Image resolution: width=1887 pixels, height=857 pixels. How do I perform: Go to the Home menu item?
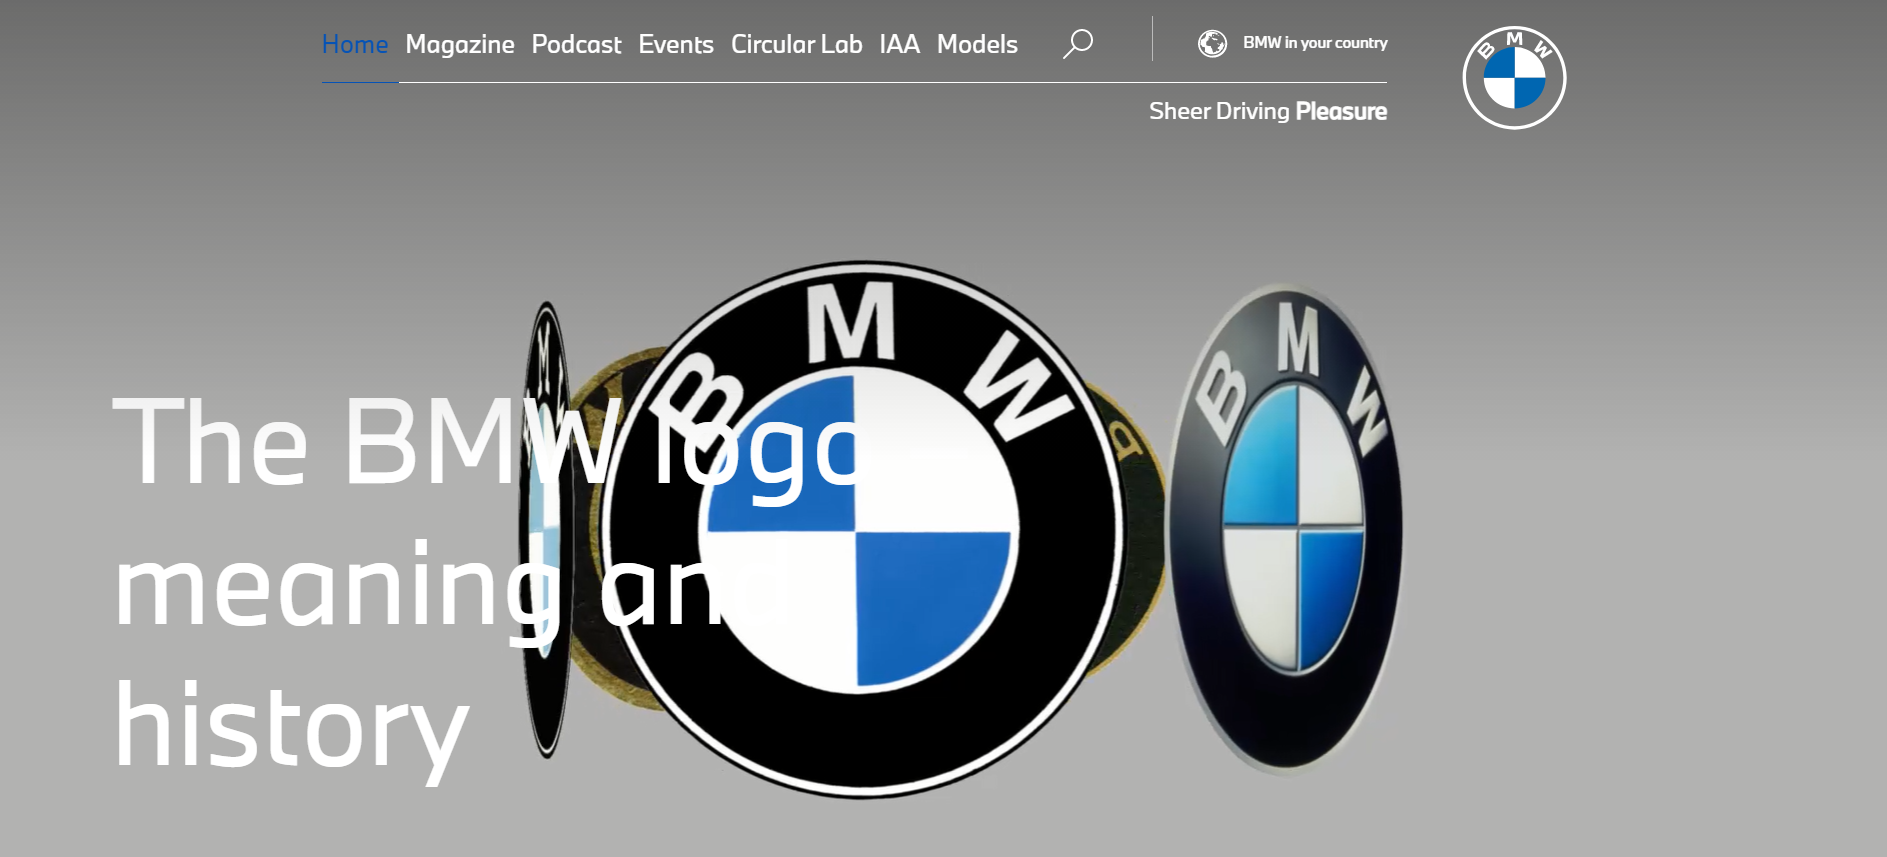pyautogui.click(x=355, y=45)
